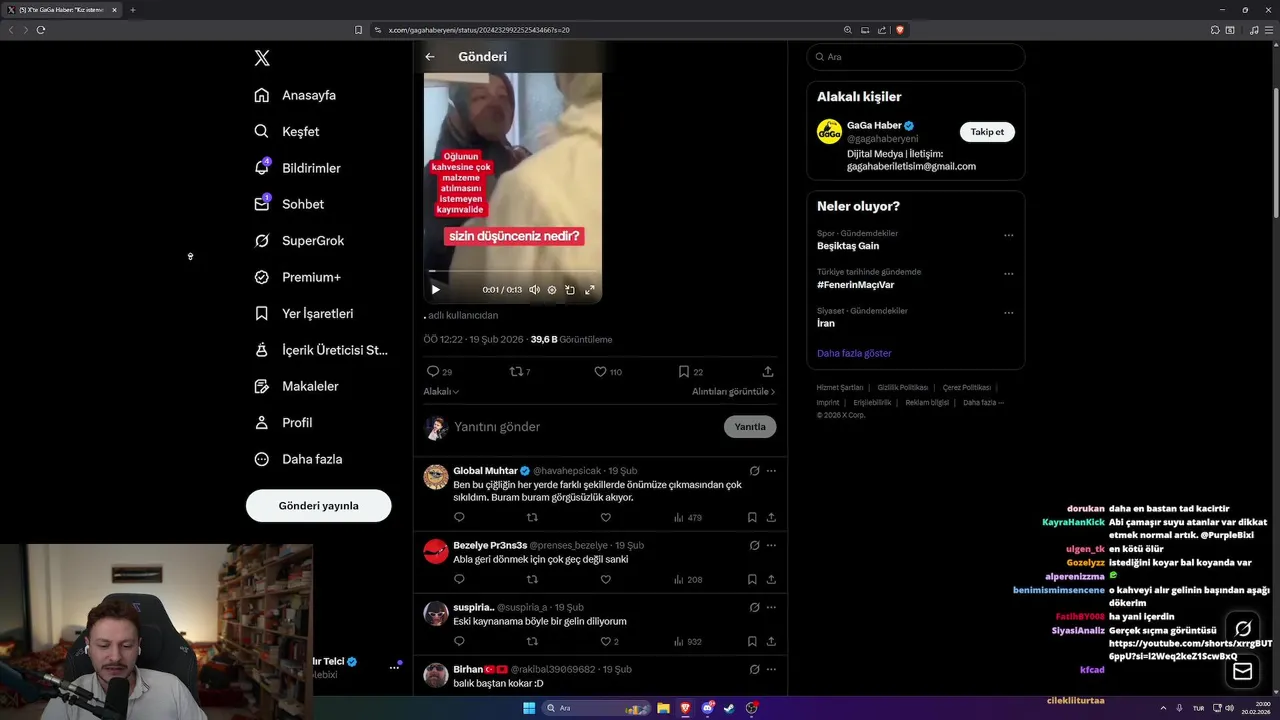Open Alıntıları görüntüle link

click(x=734, y=391)
